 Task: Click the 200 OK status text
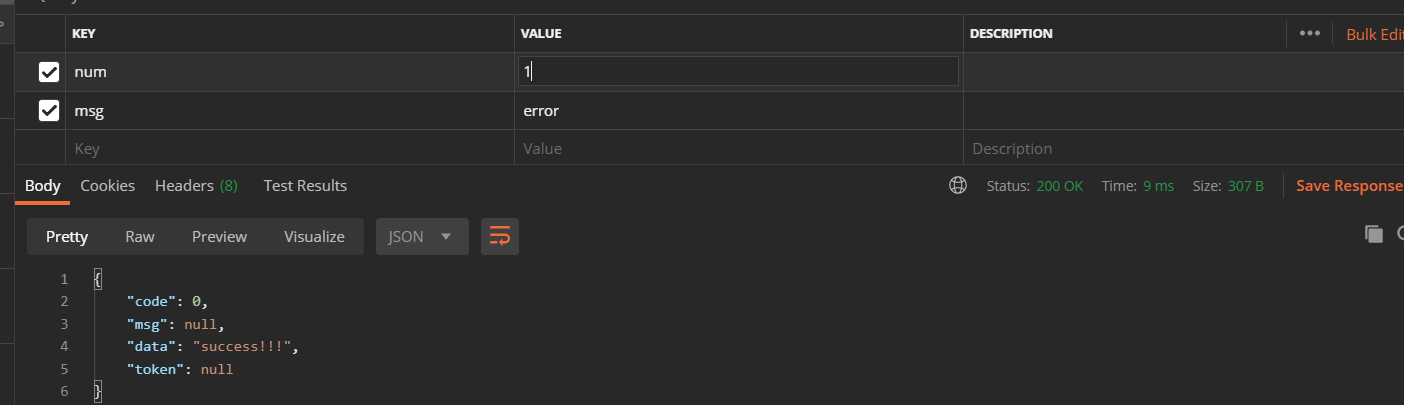pos(1059,186)
